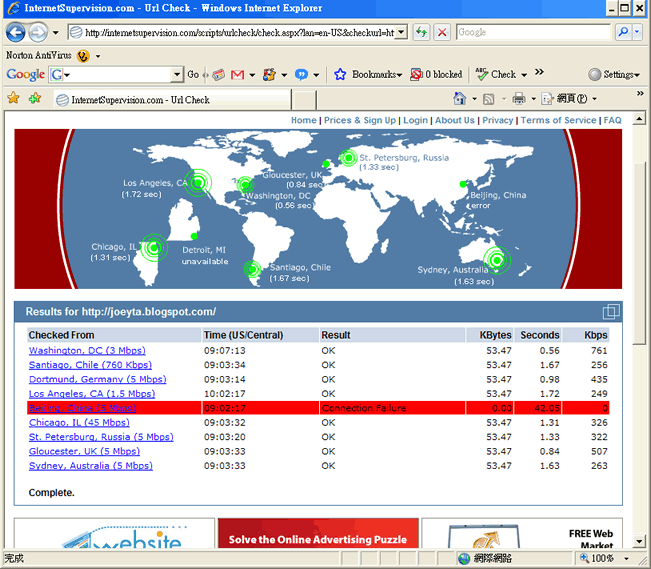Click the address bar URL field

coord(232,32)
